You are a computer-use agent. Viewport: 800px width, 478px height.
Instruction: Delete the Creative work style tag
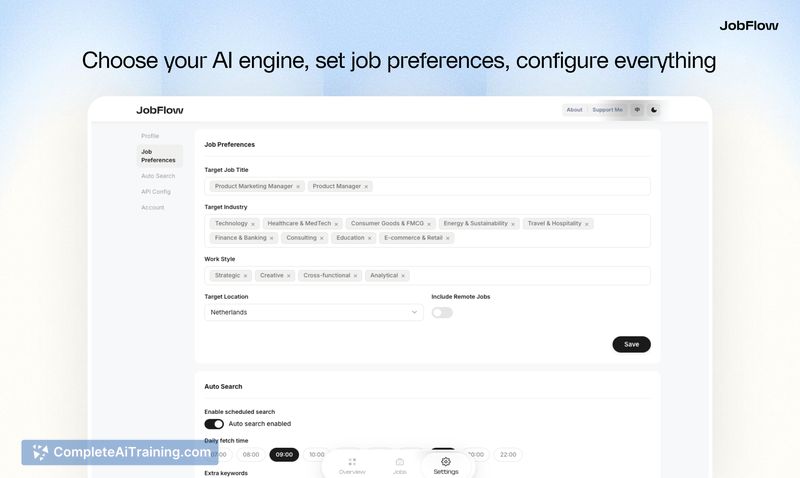(289, 276)
